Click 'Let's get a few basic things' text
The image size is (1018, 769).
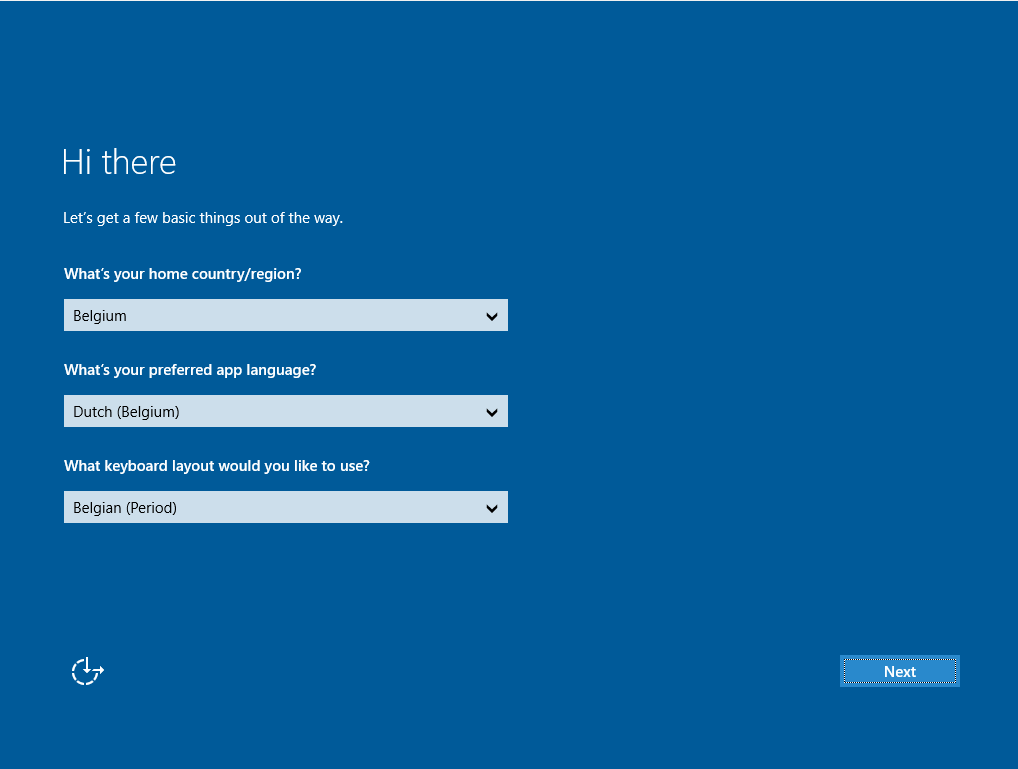pyautogui.click(x=203, y=218)
